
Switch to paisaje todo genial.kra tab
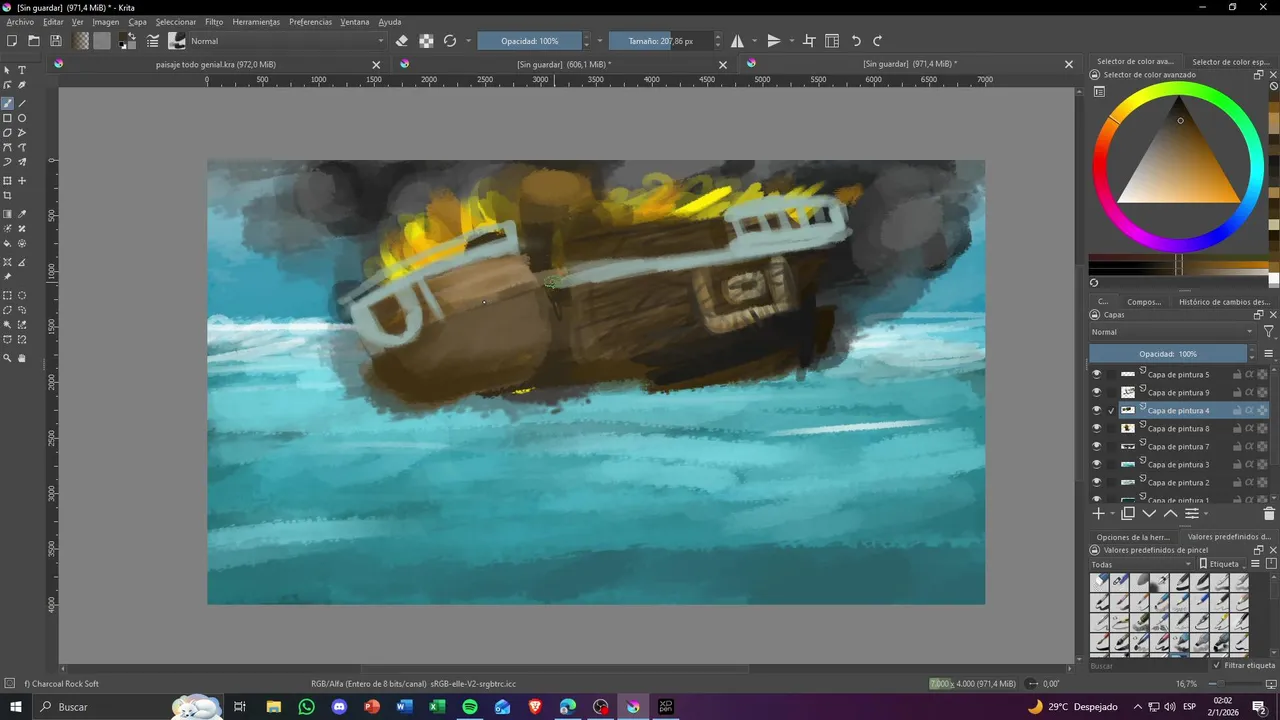(x=216, y=64)
